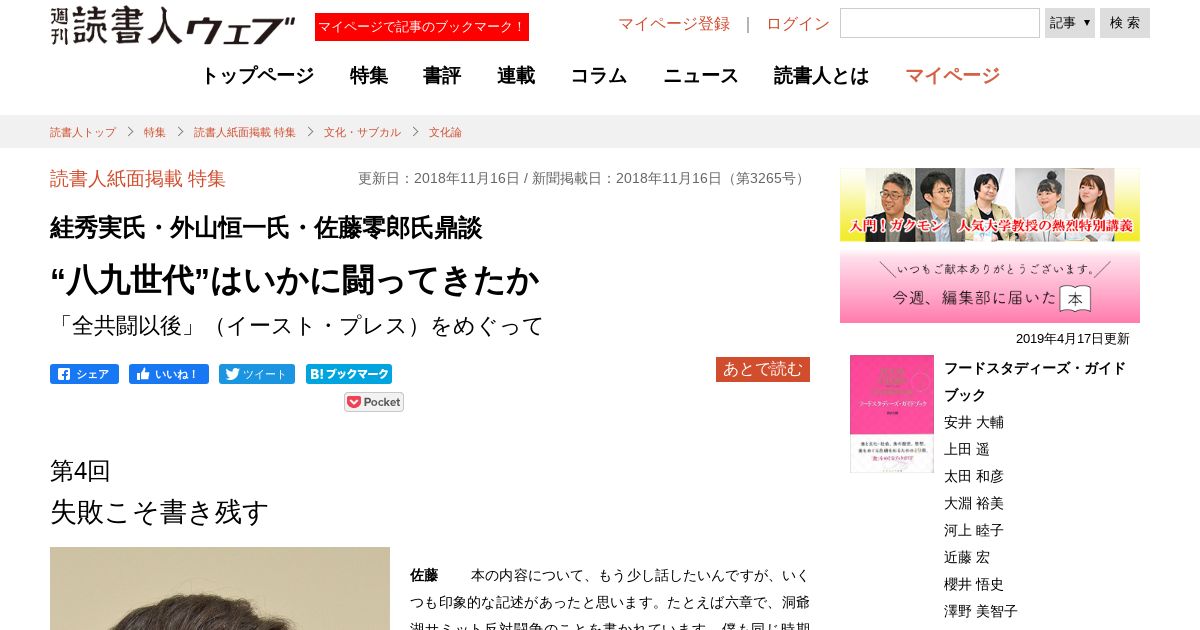
Task: Go to 特集 breadcrumb link
Action: (155, 132)
